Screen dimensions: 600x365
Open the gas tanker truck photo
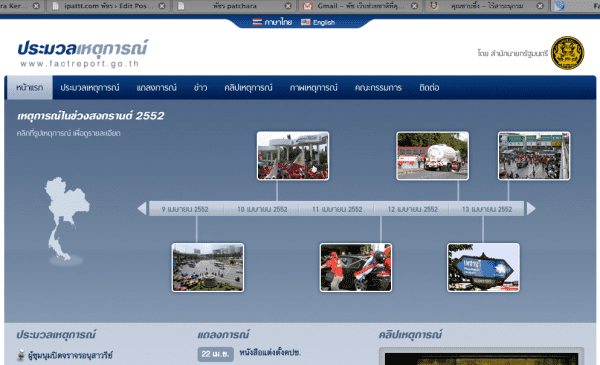(x=432, y=156)
